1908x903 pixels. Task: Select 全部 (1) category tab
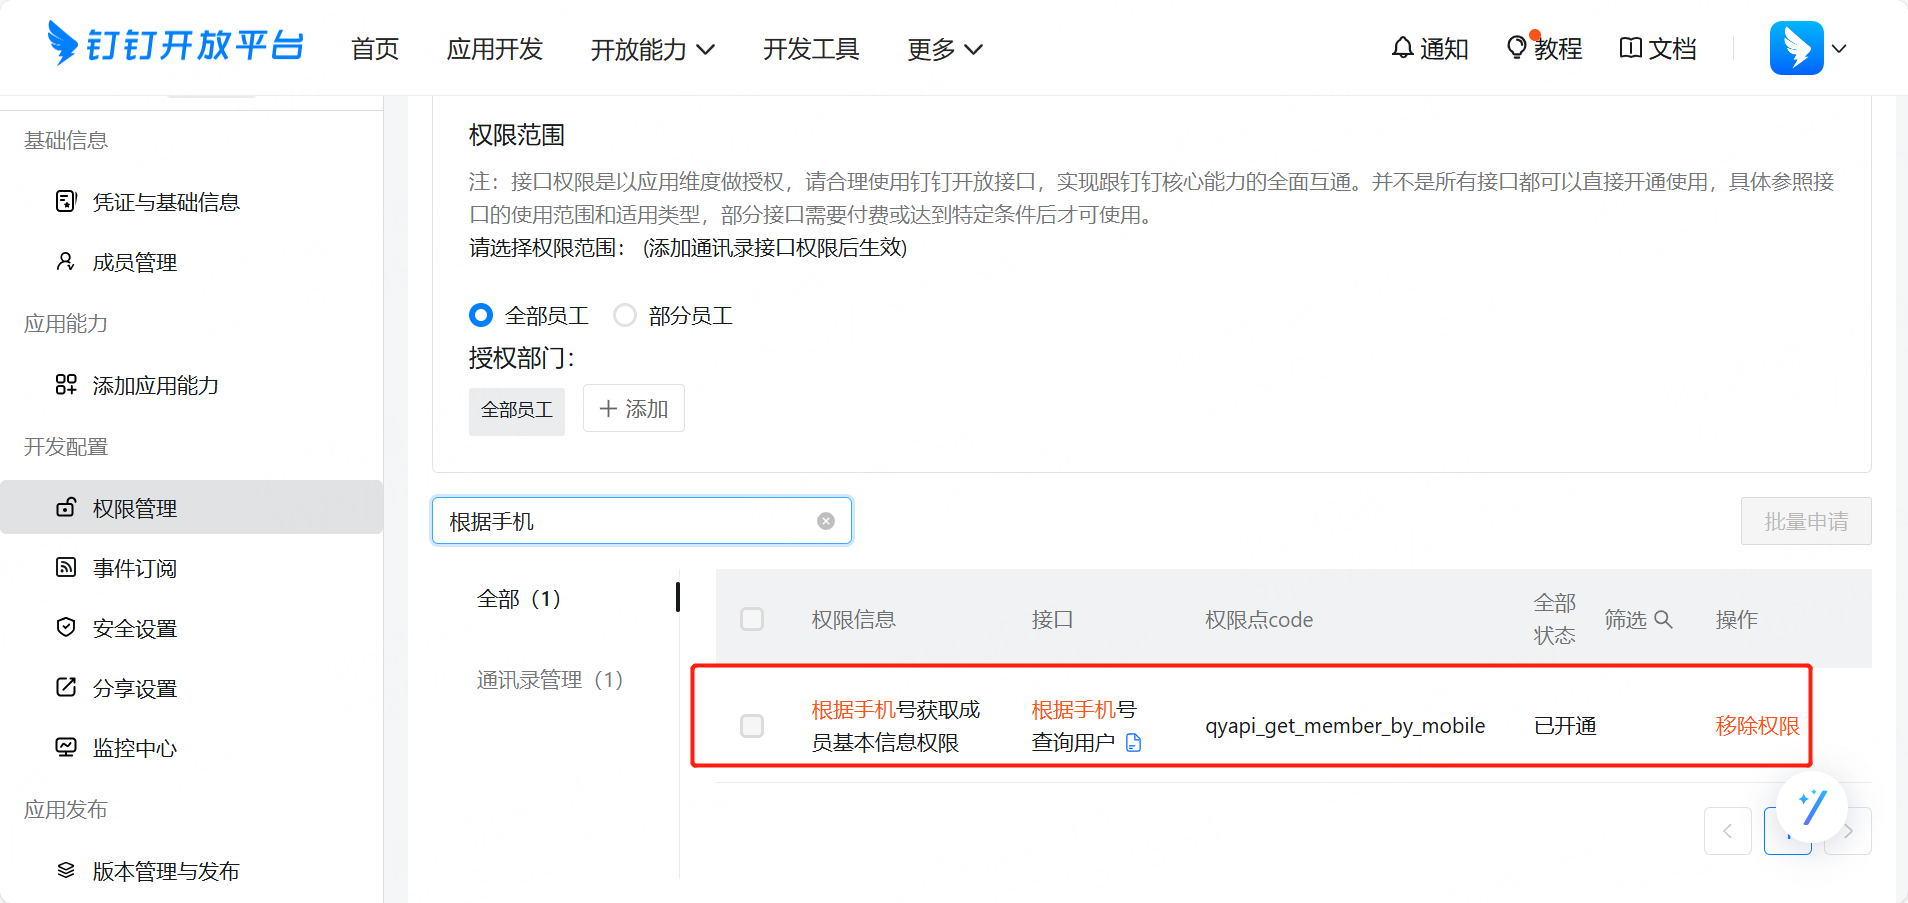coord(519,598)
